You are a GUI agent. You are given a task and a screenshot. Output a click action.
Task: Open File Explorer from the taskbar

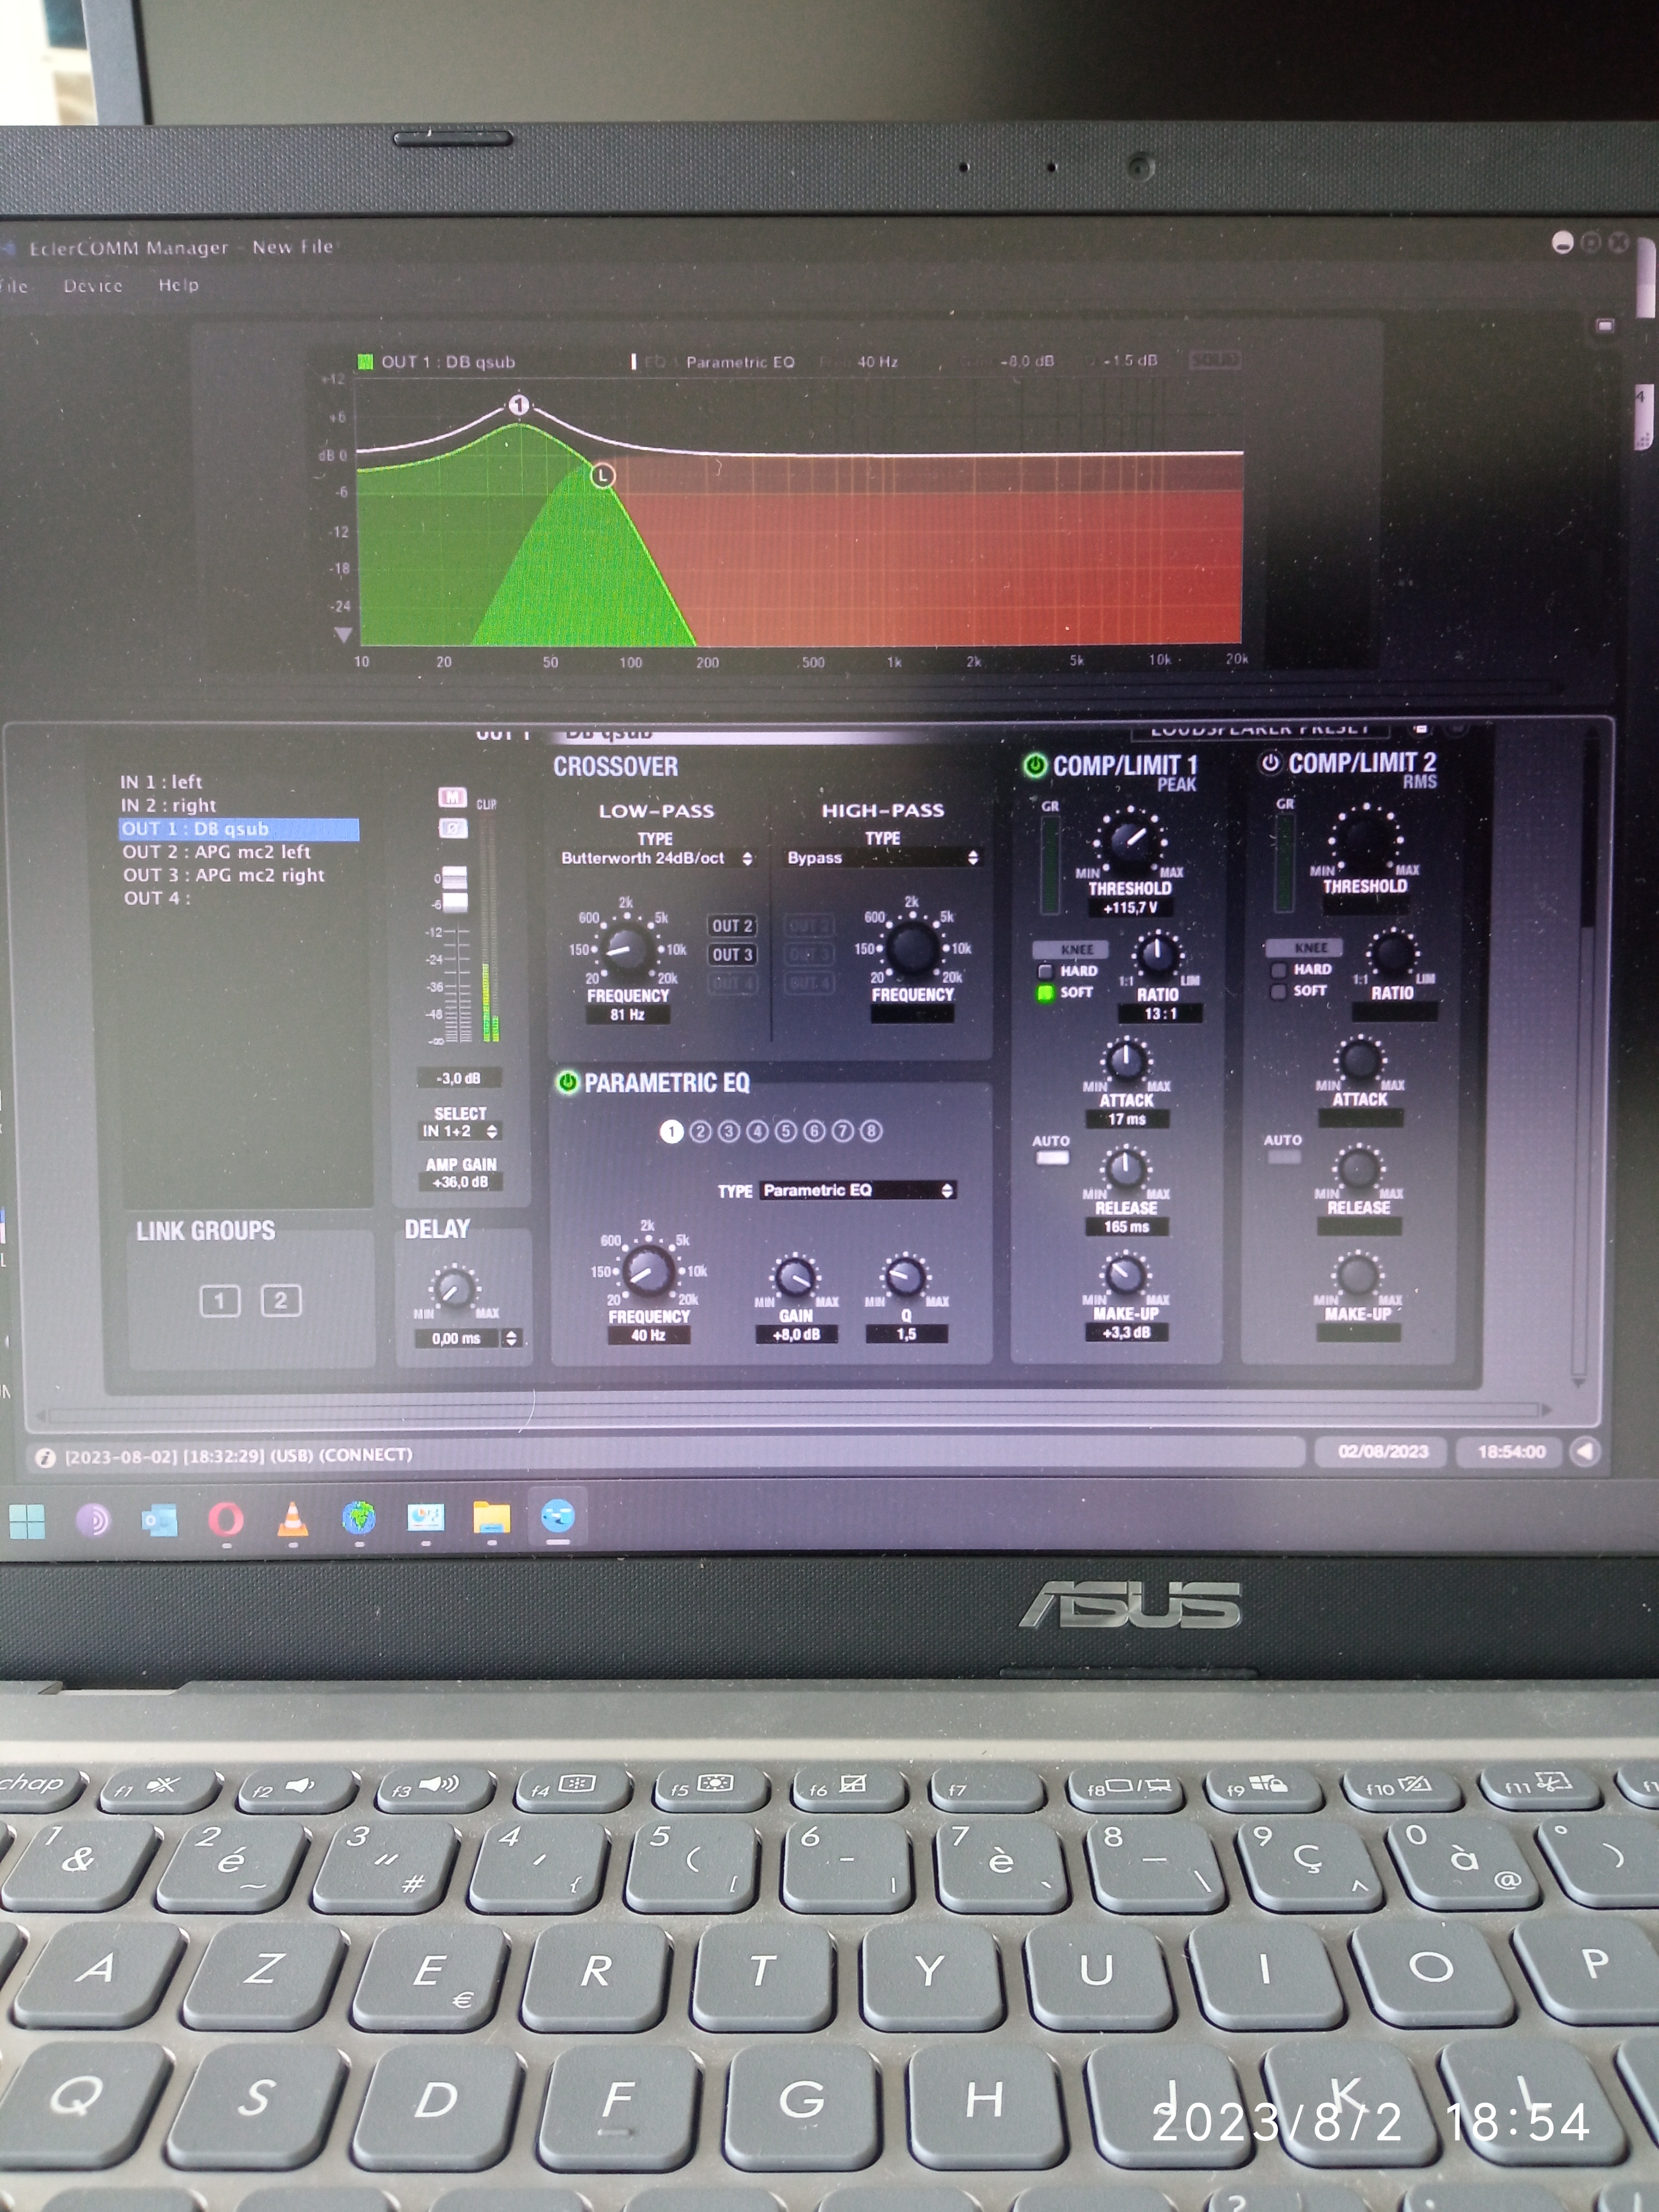[491, 1518]
